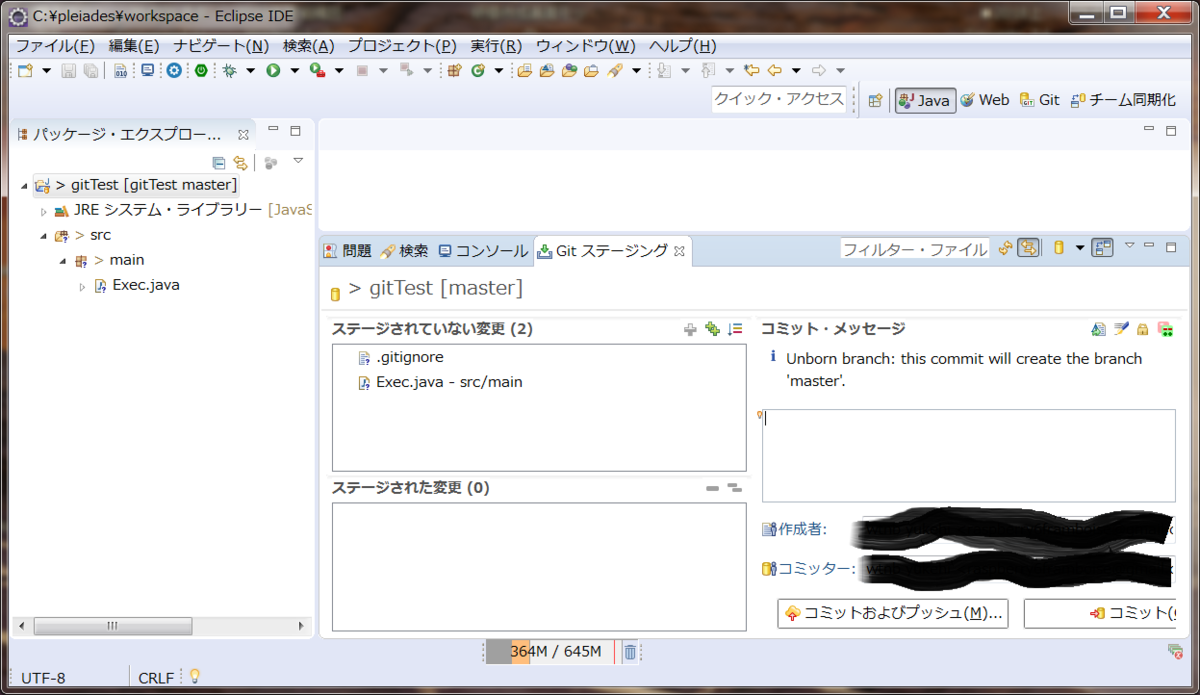The image size is (1200, 695).
Task: Click the Run toolbar icon
Action: click(272, 70)
